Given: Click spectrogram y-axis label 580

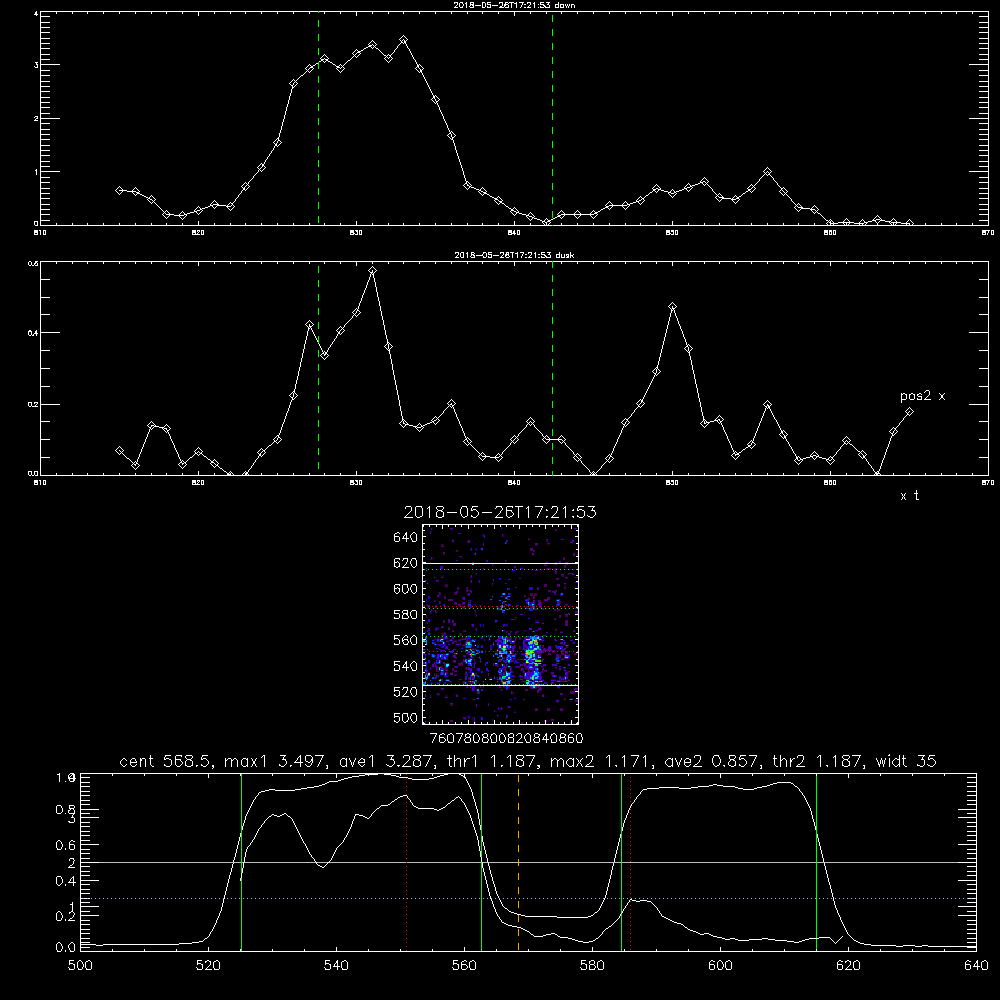Looking at the screenshot, I should coord(406,615).
